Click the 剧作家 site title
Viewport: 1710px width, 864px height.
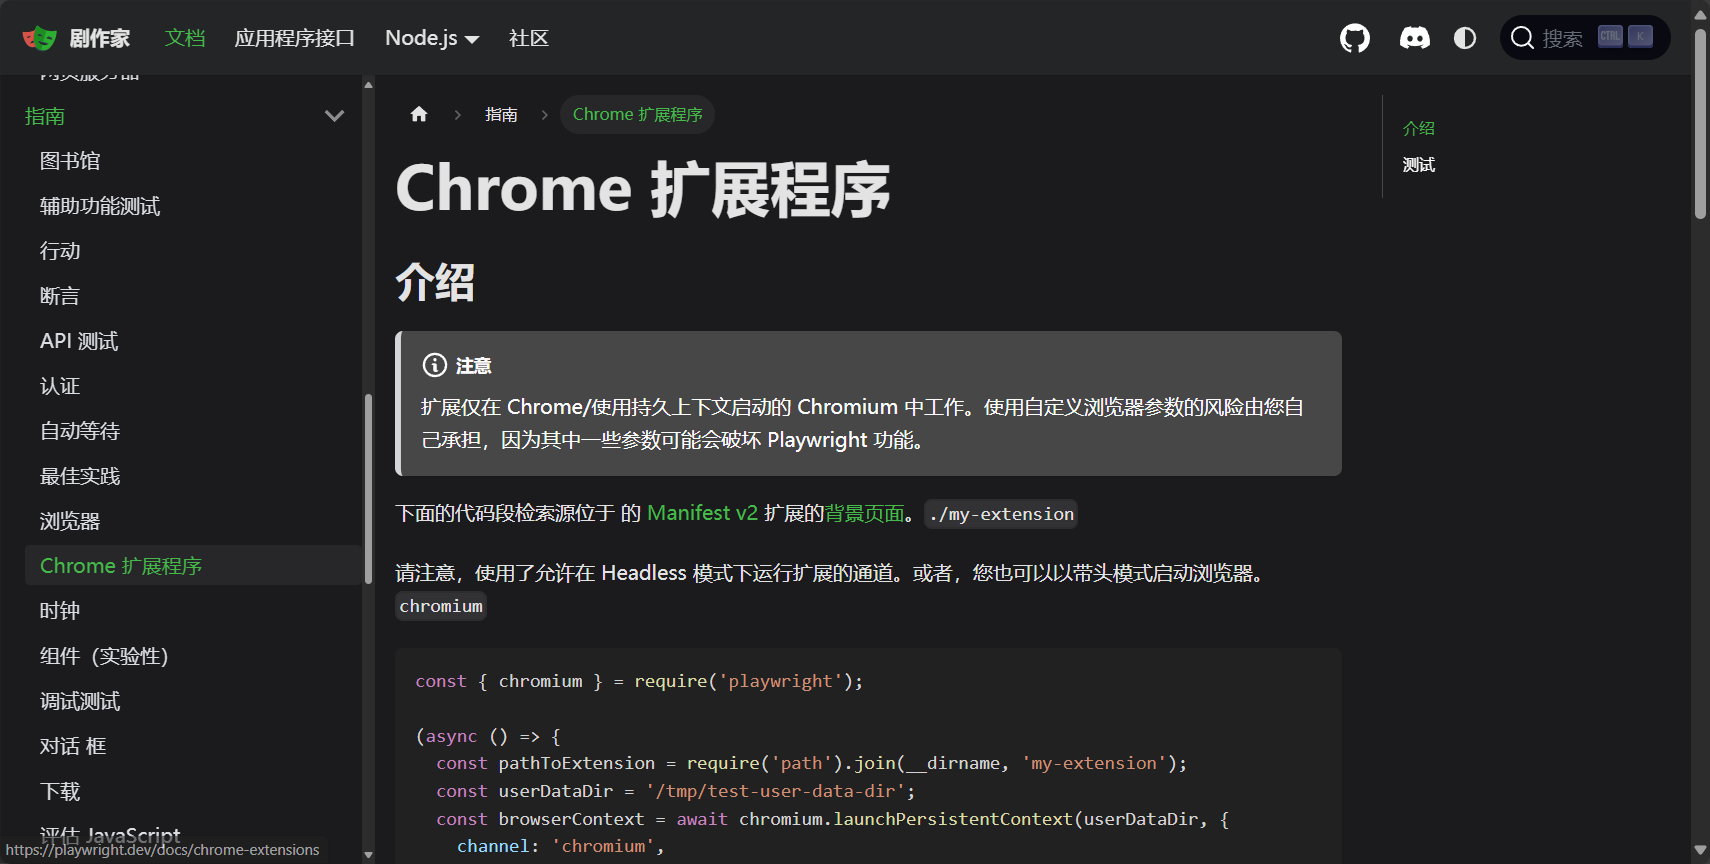[x=100, y=38]
